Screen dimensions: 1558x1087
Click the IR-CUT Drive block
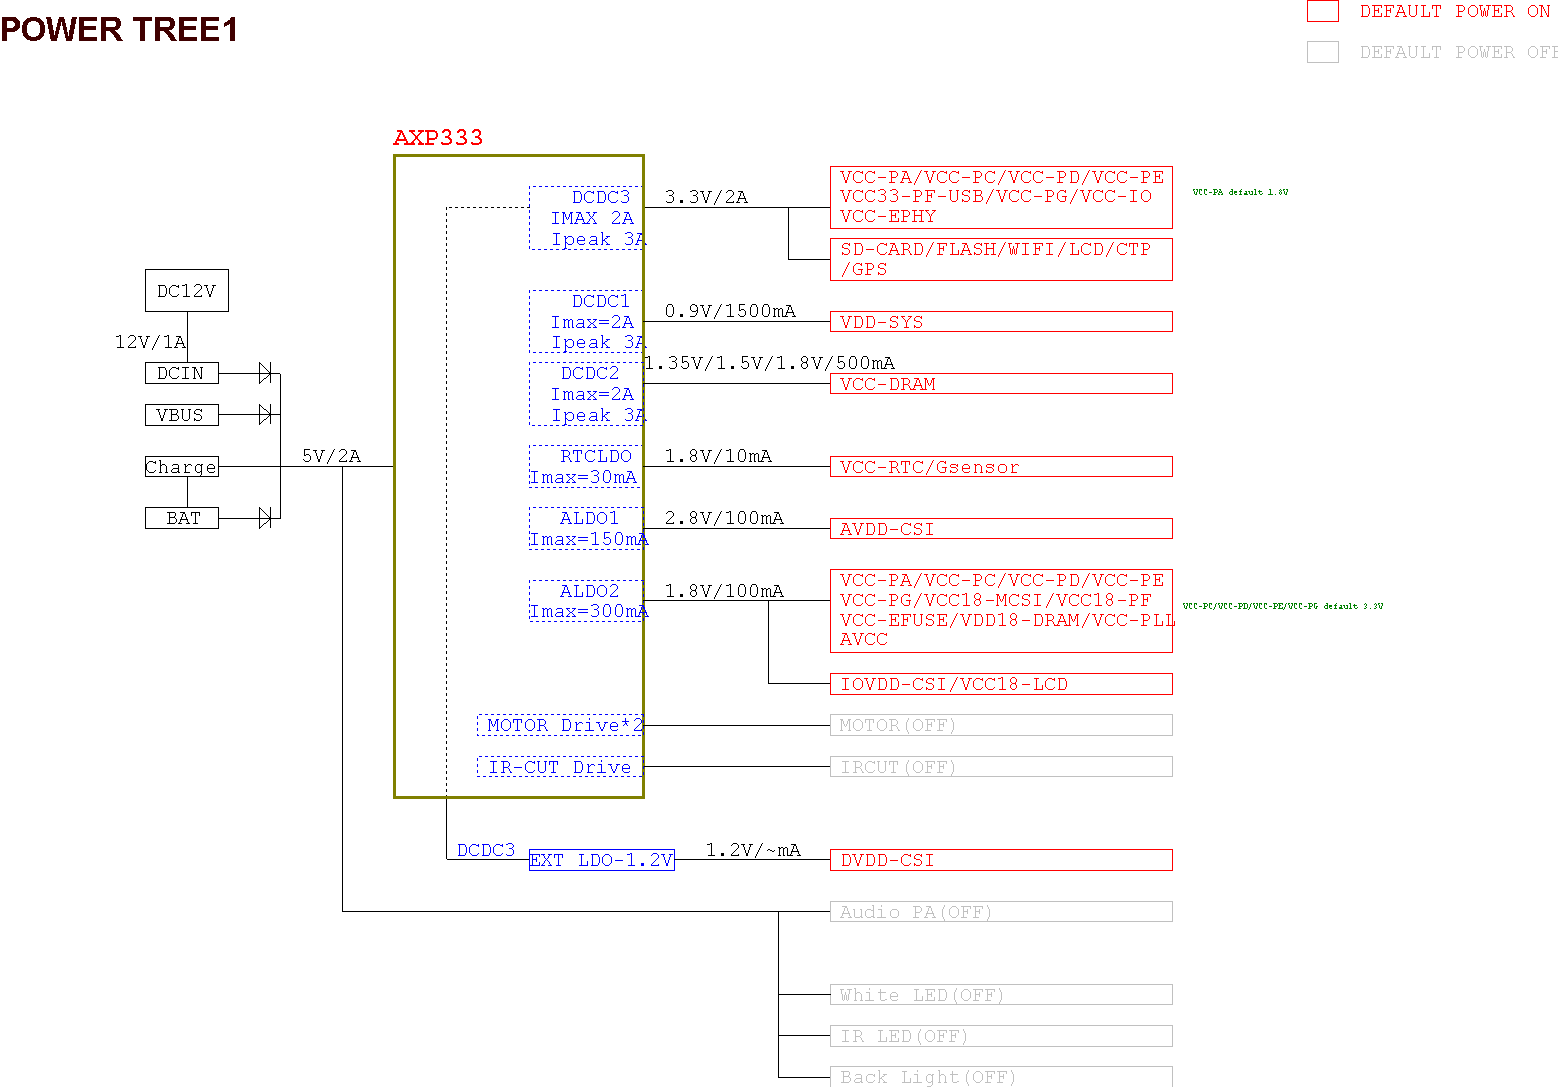point(560,767)
